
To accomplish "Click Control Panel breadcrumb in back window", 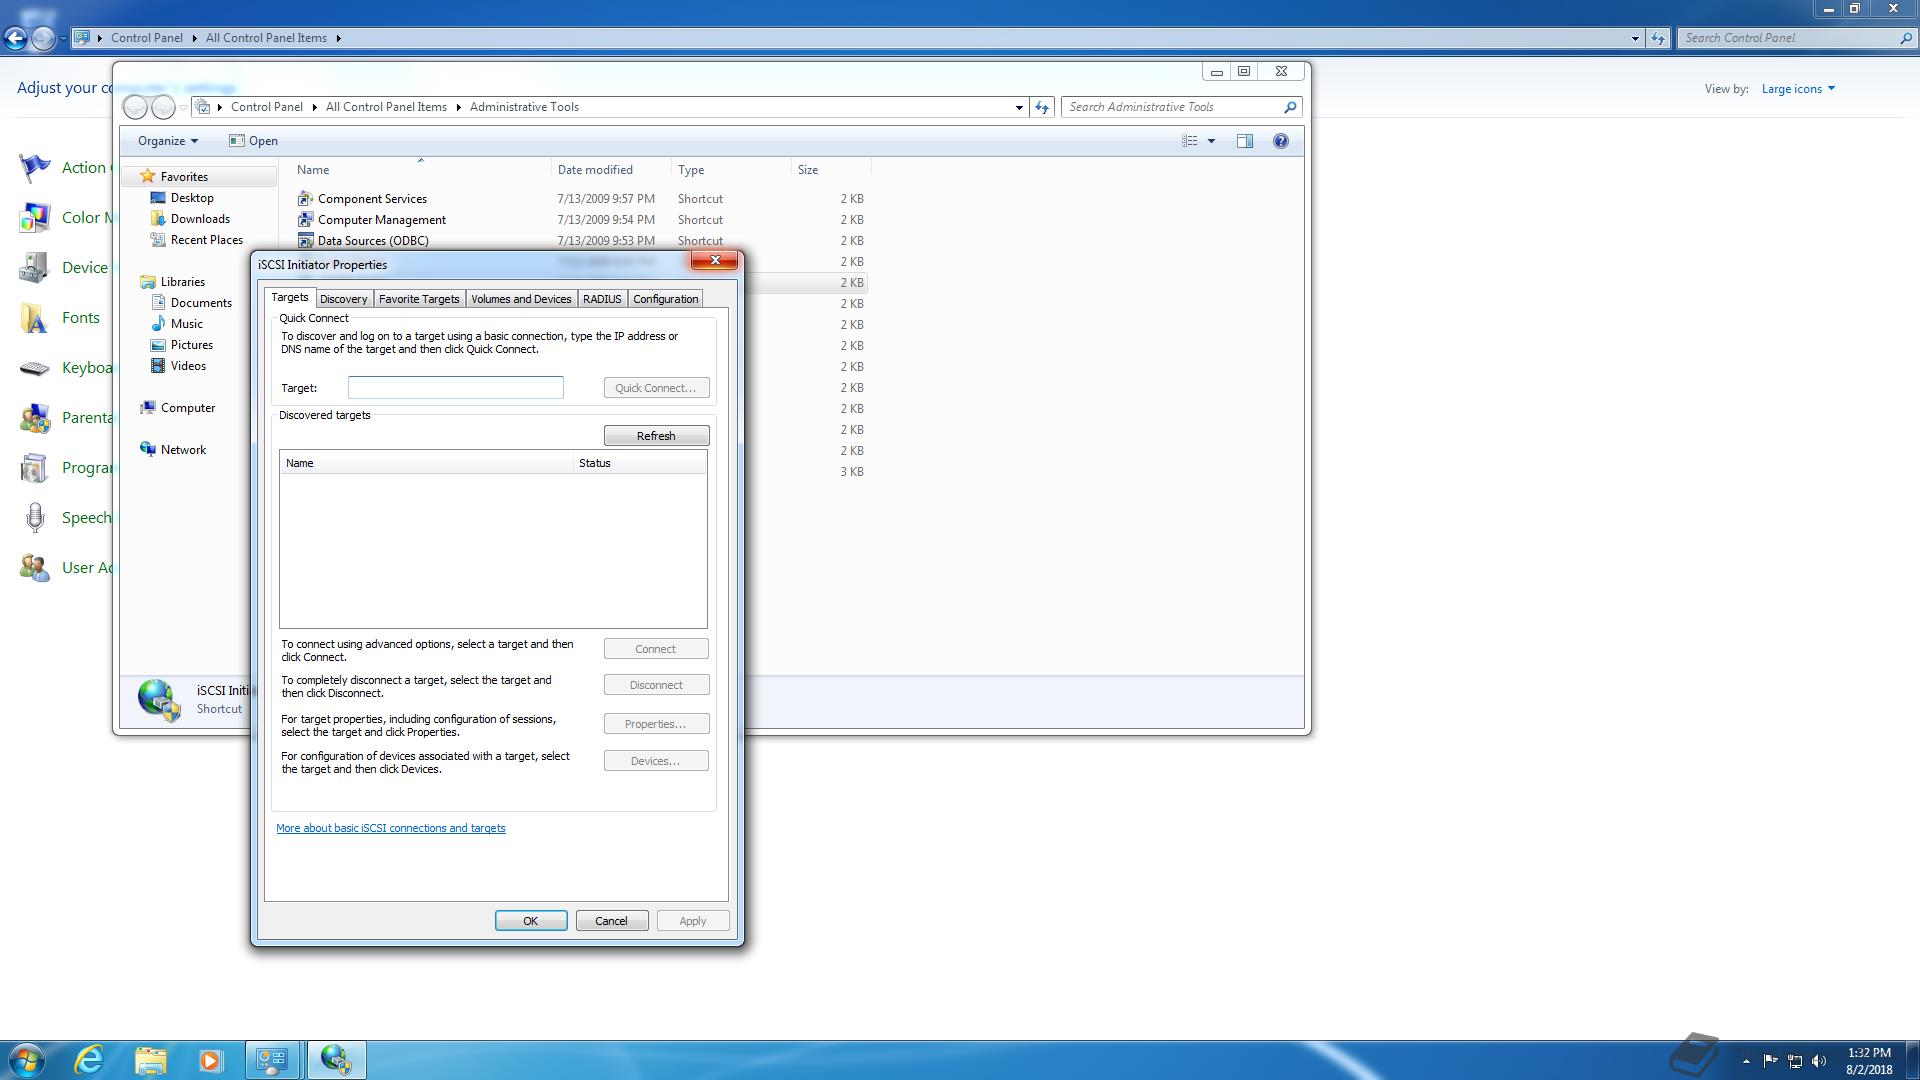I will click(x=147, y=38).
